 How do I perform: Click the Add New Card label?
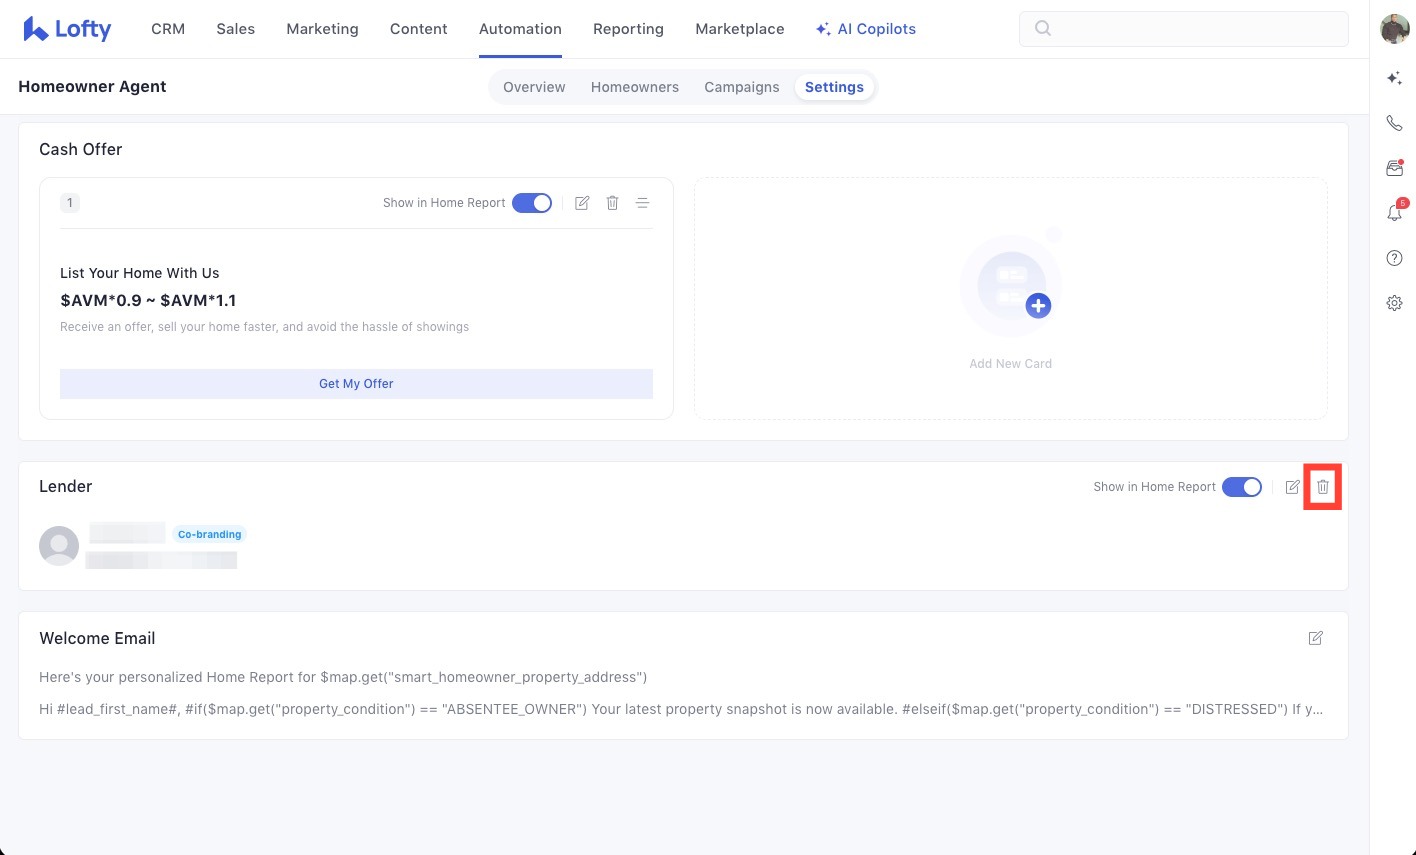tap(1010, 364)
